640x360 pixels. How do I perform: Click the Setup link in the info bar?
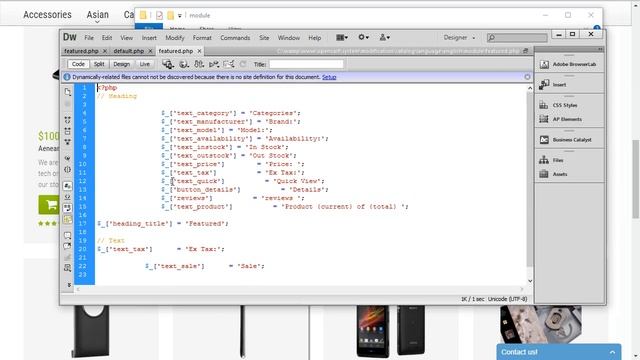coord(329,77)
